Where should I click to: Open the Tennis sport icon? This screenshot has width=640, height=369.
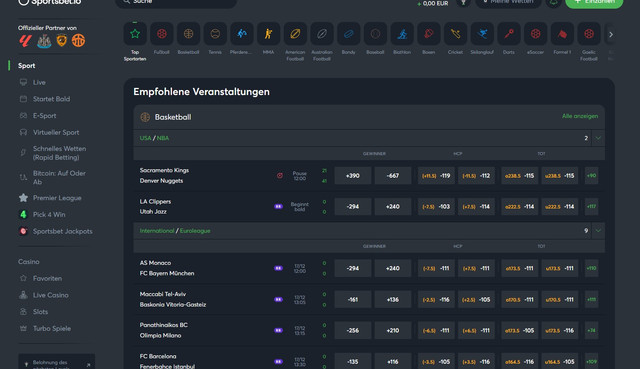click(215, 34)
